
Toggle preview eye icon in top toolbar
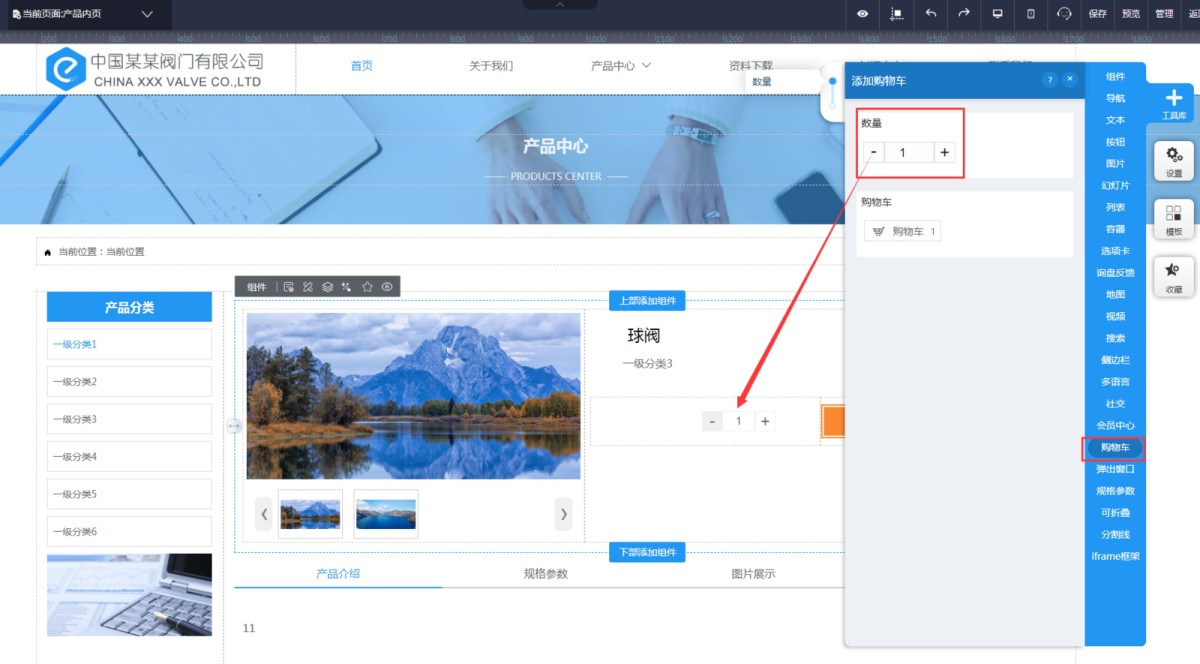click(x=863, y=14)
